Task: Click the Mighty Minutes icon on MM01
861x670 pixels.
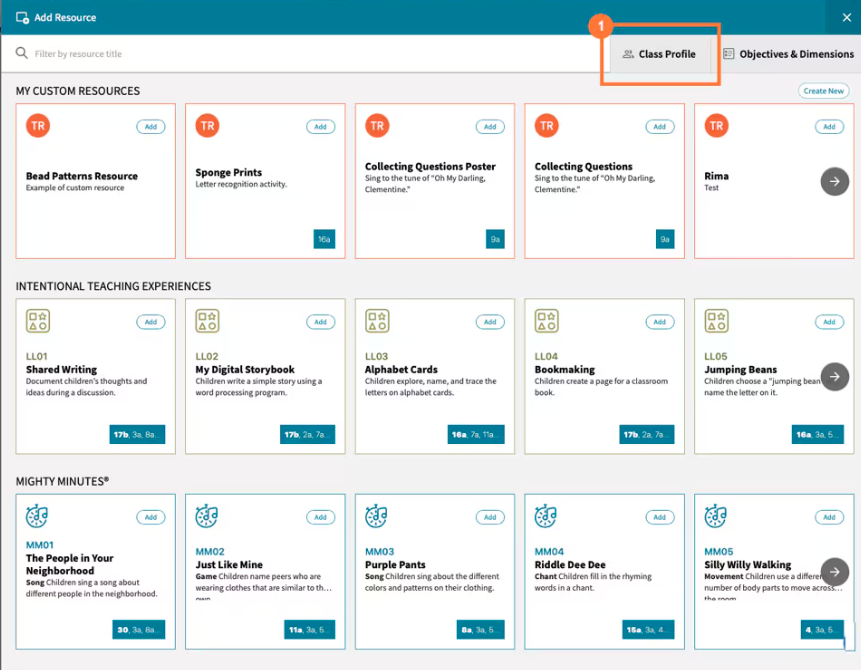Action: (37, 517)
